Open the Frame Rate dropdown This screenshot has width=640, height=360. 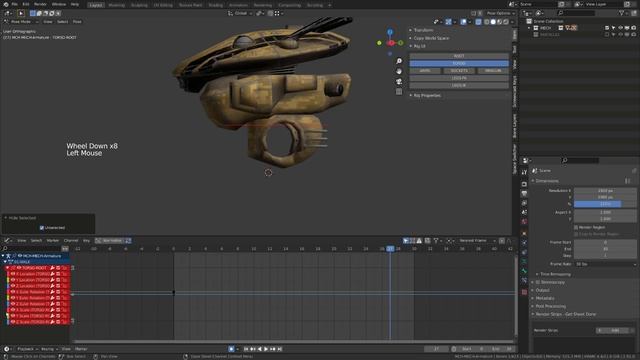605,264
